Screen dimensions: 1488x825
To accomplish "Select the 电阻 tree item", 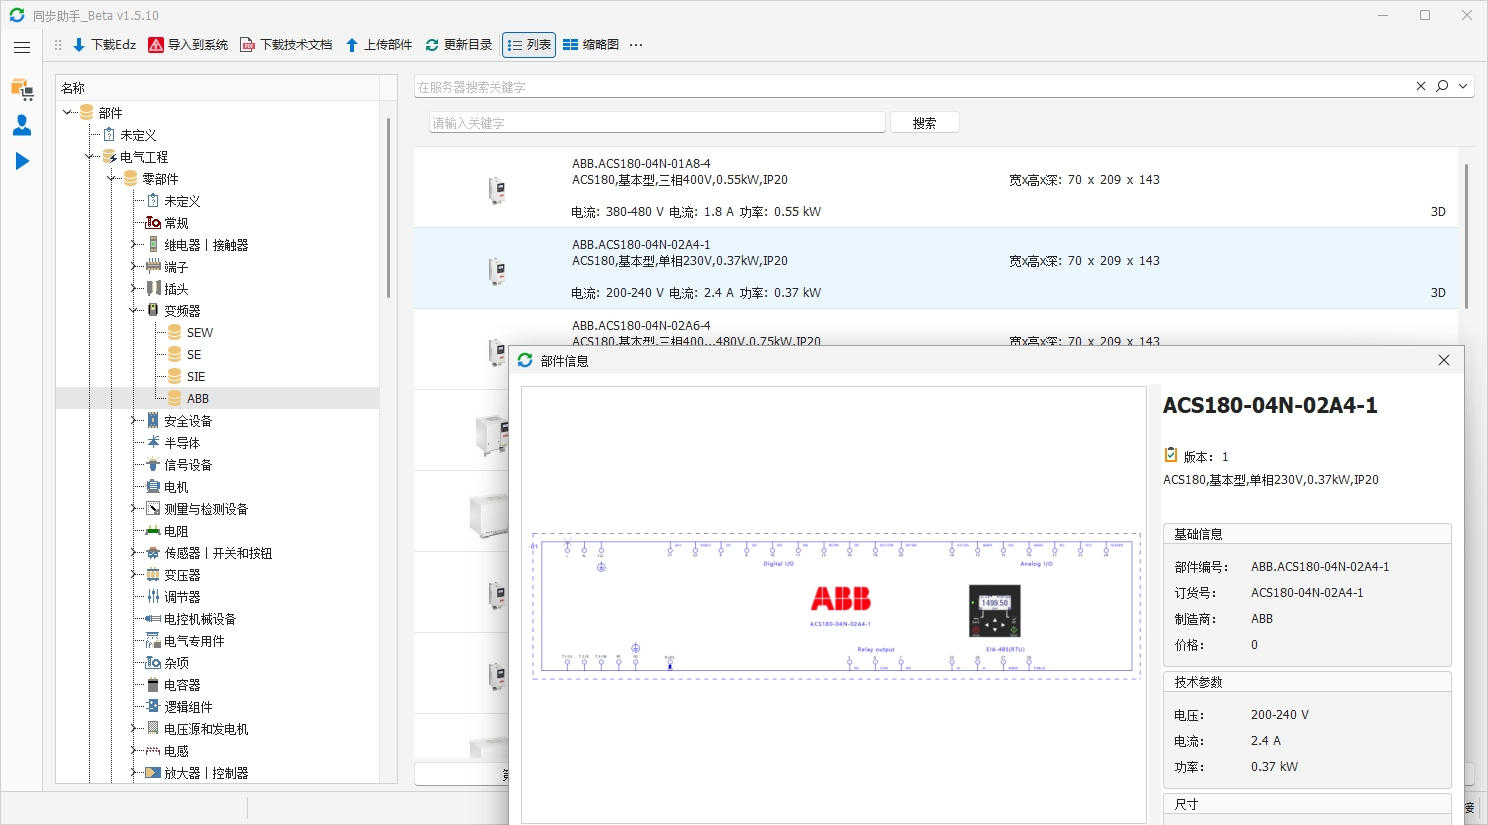I will [176, 531].
